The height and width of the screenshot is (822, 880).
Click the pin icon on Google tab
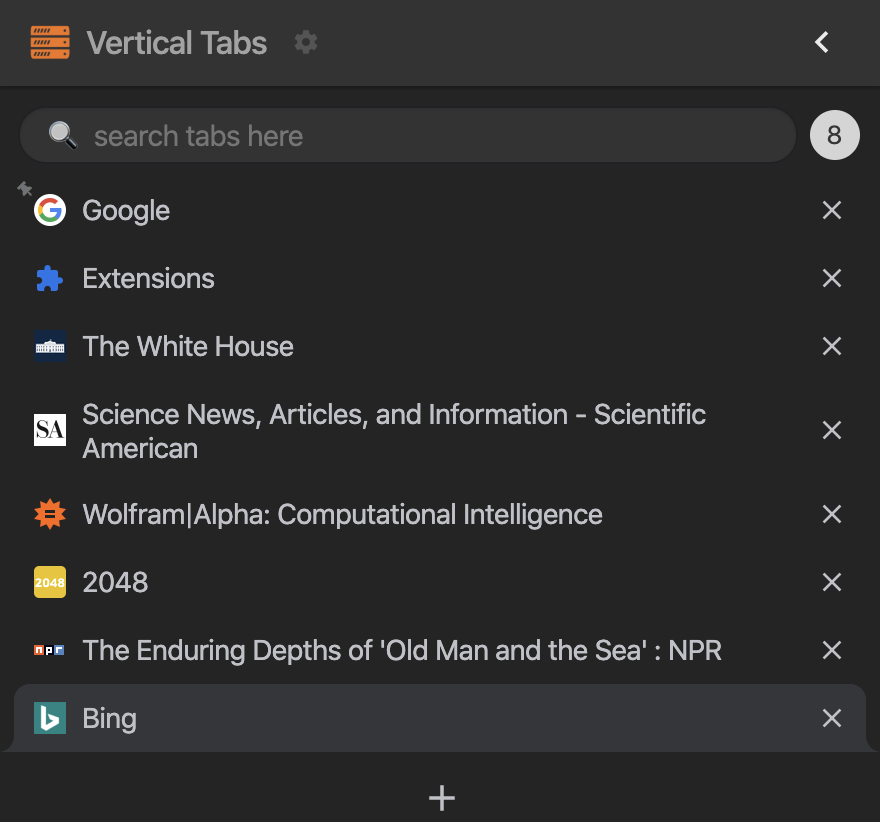pos(25,188)
